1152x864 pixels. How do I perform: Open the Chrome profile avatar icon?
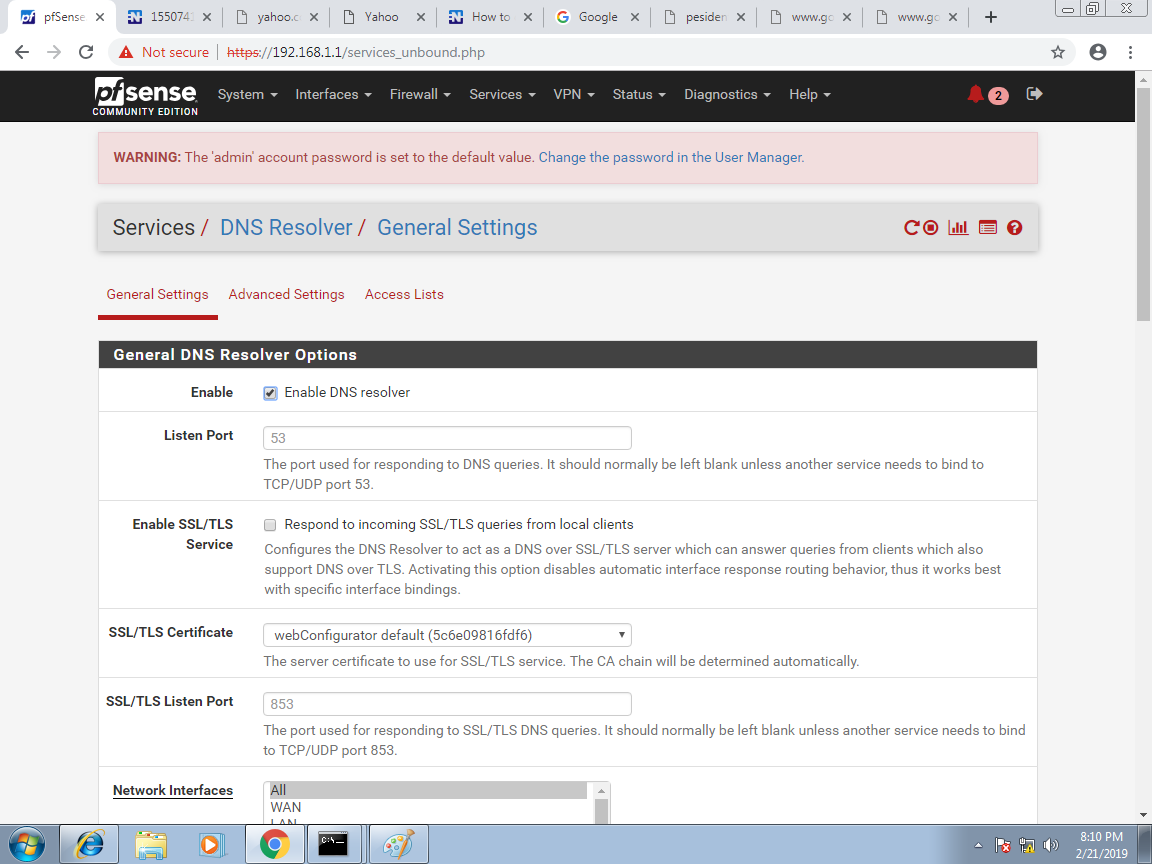(1098, 52)
